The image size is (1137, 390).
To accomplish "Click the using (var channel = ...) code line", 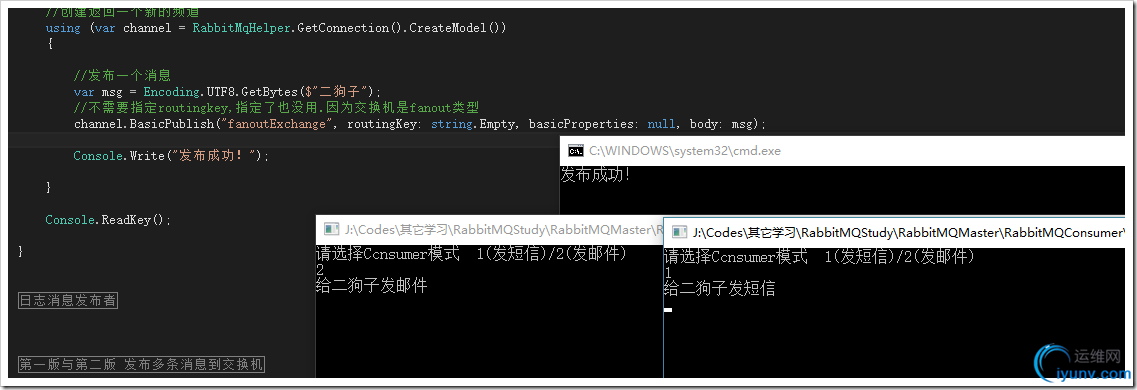I will click(x=276, y=28).
